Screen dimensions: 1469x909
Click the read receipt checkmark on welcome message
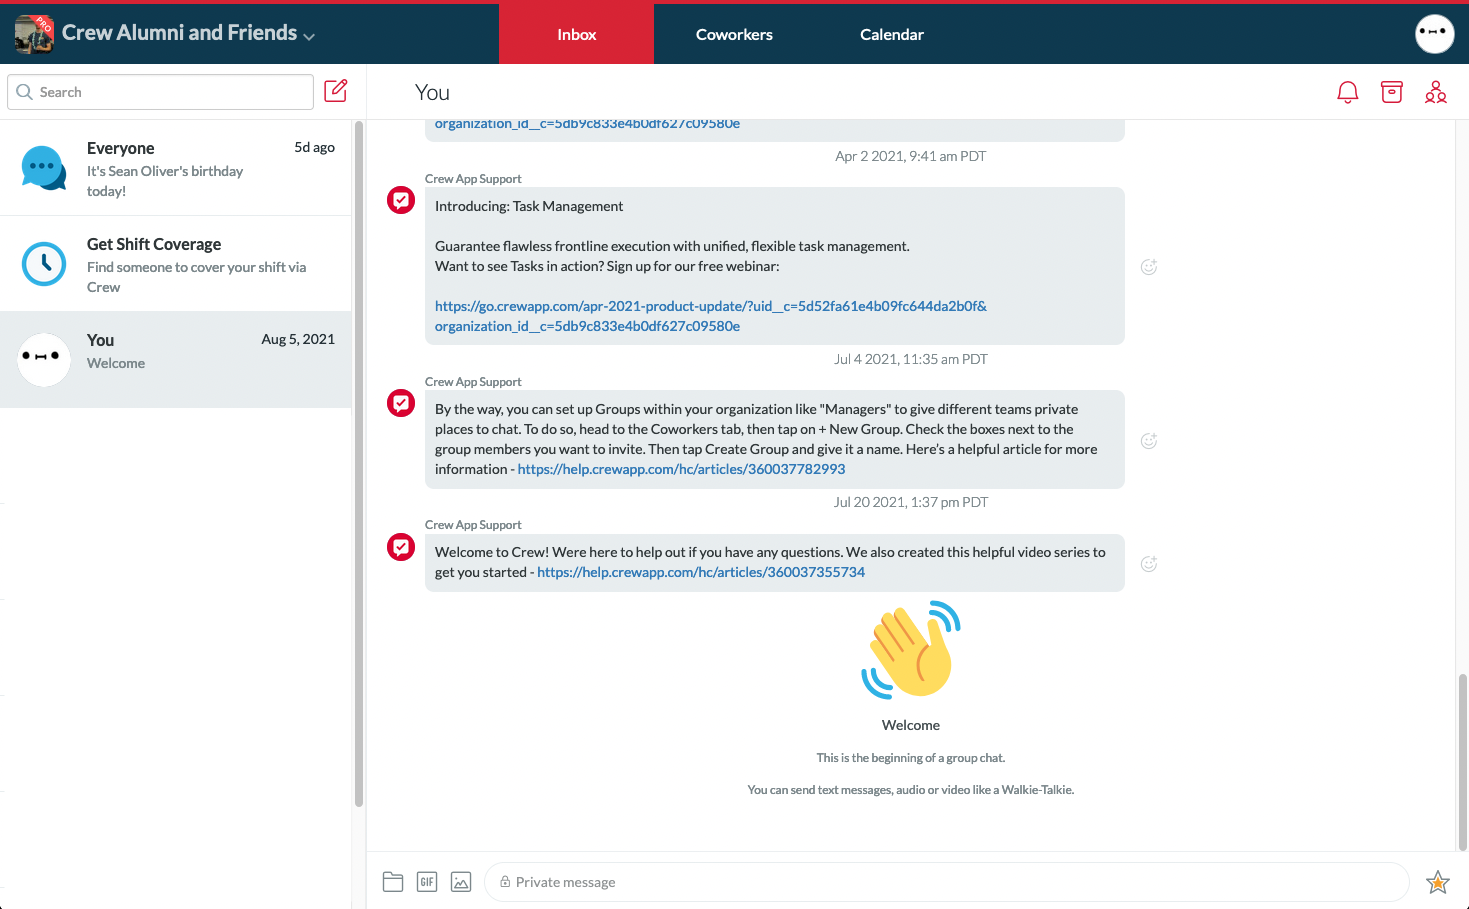(400, 547)
